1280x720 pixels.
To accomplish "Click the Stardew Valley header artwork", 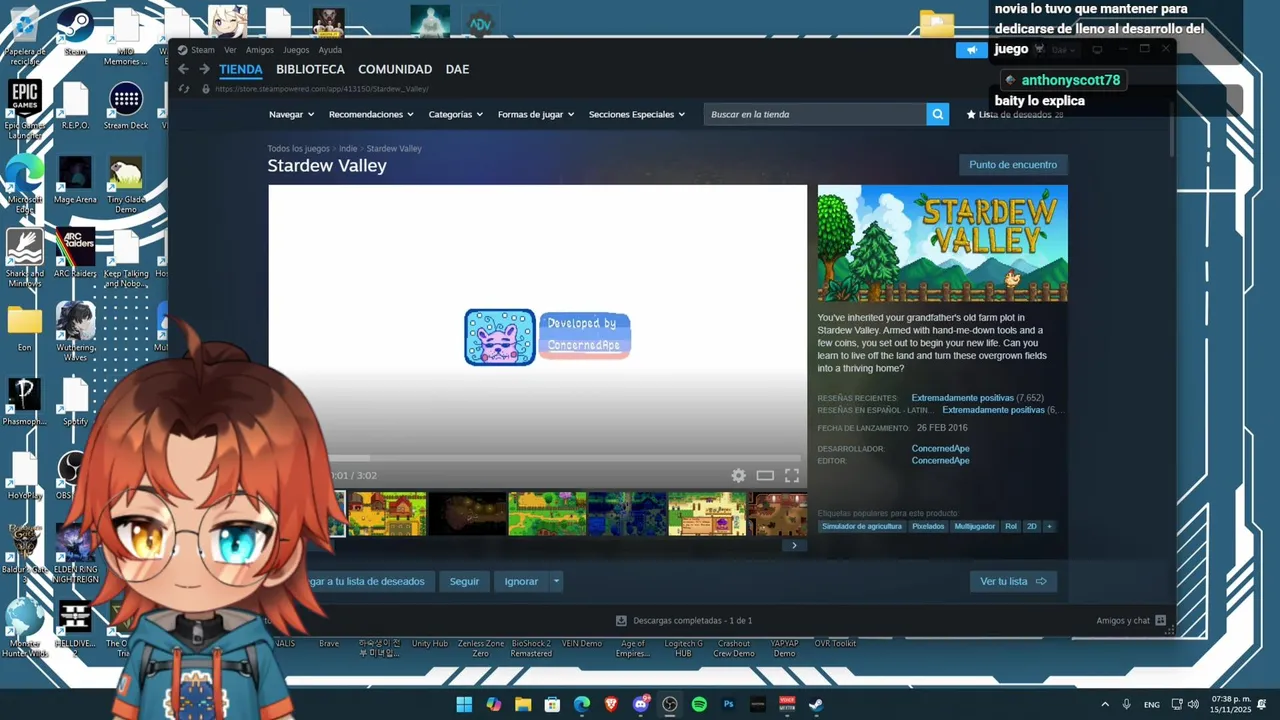I will (x=942, y=243).
